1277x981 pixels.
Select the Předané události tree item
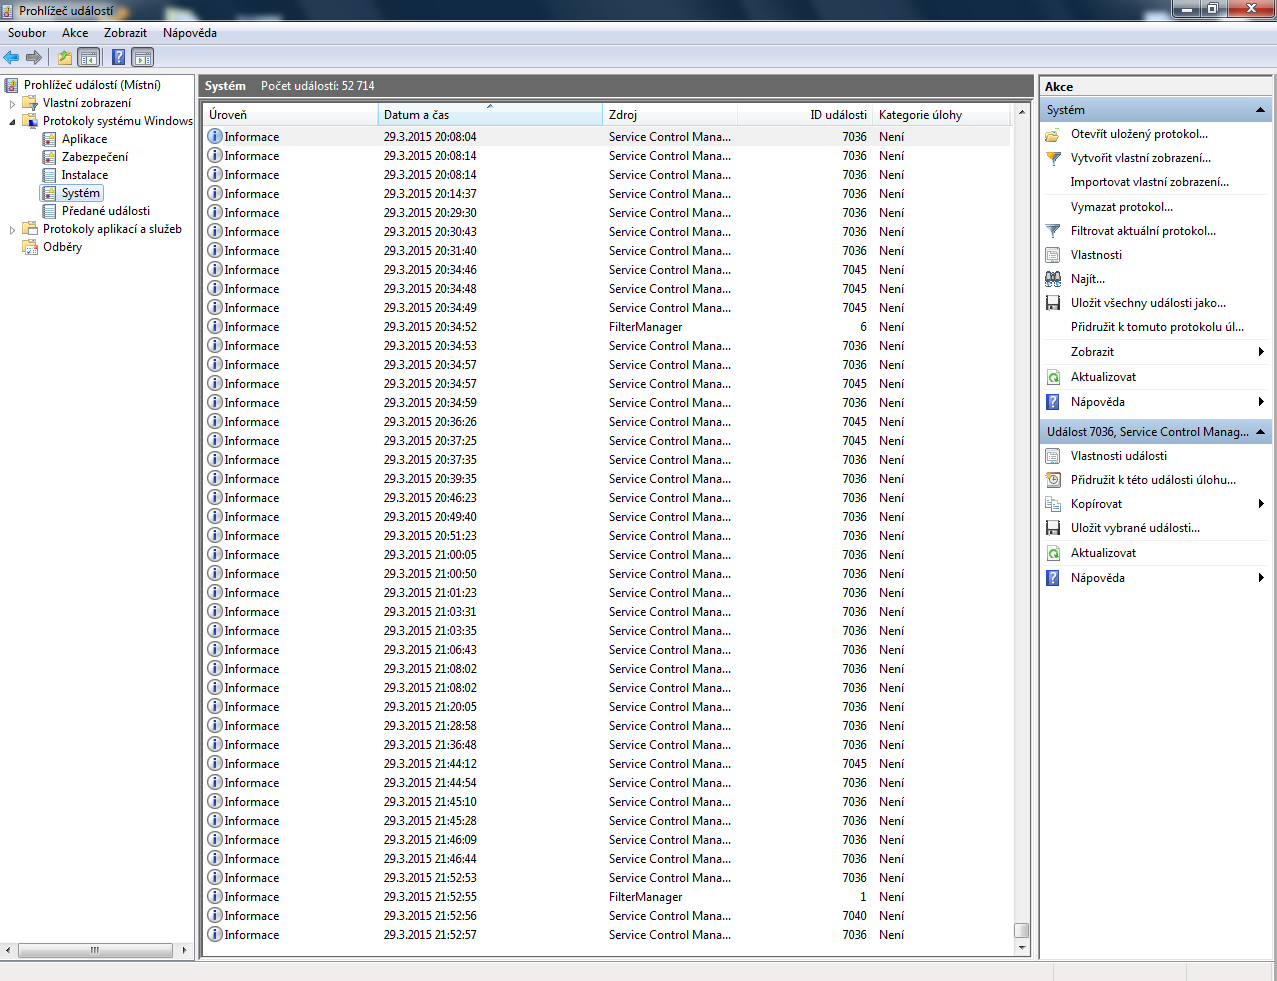(106, 211)
